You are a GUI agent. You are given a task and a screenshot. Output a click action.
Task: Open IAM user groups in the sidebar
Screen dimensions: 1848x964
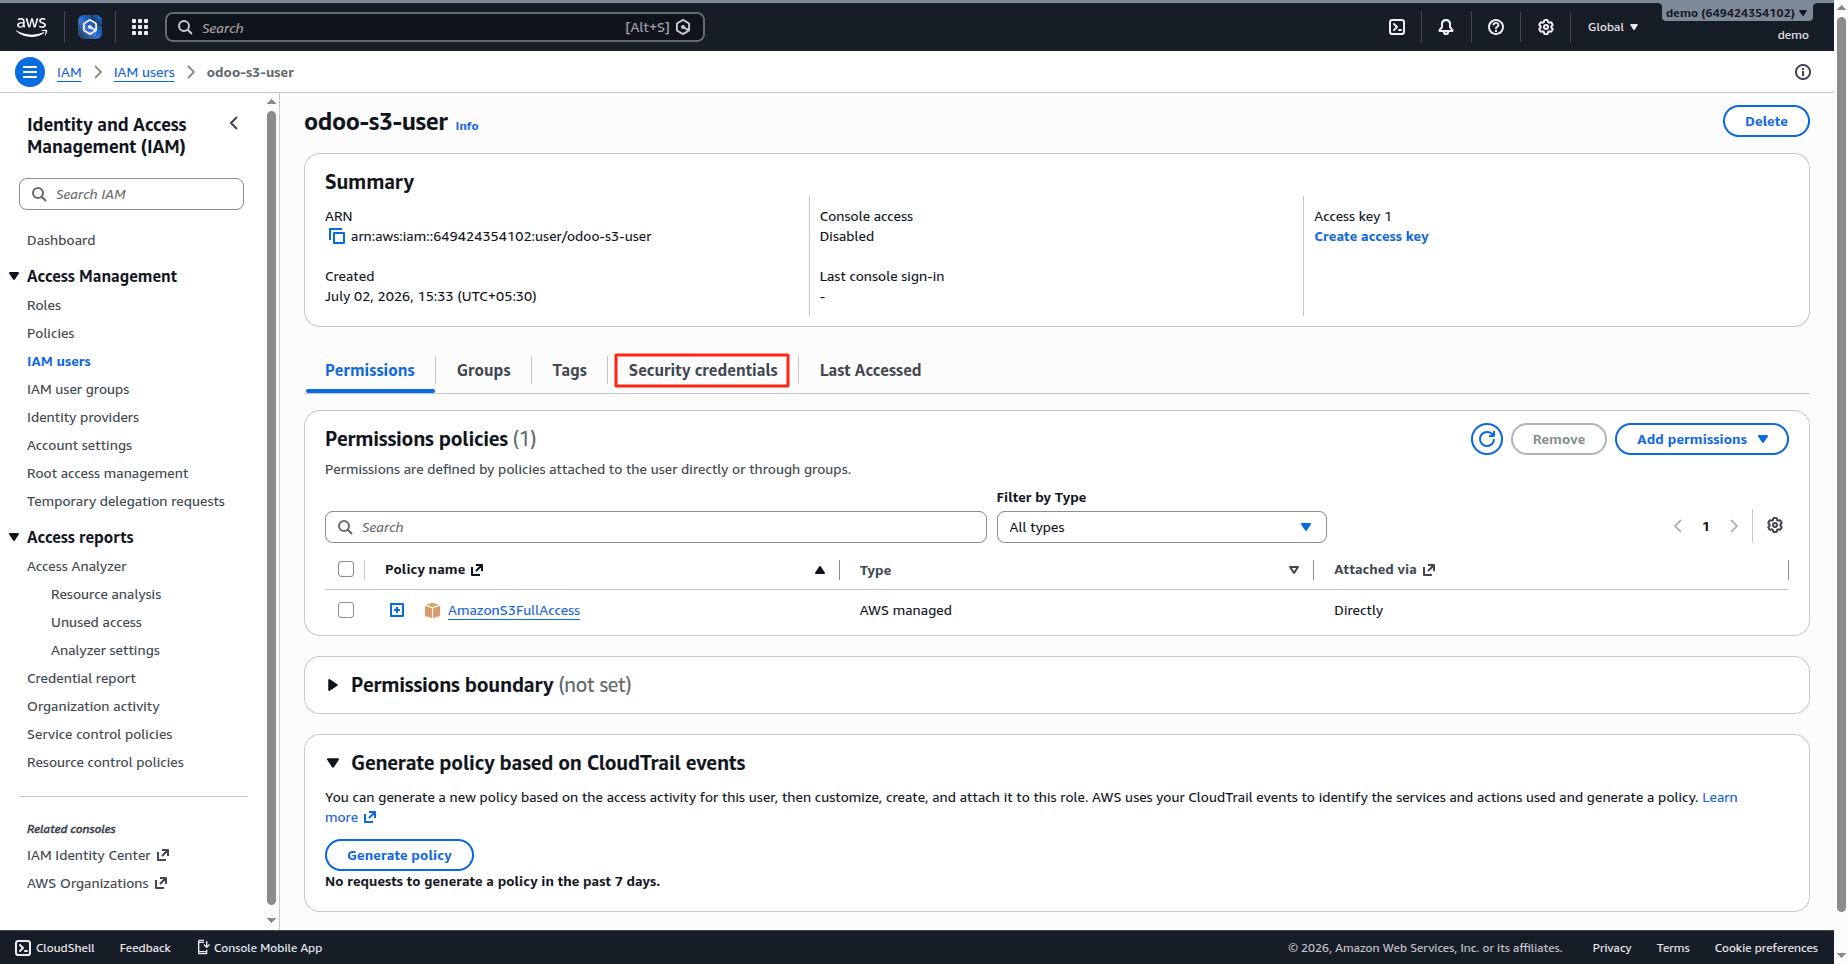click(78, 389)
